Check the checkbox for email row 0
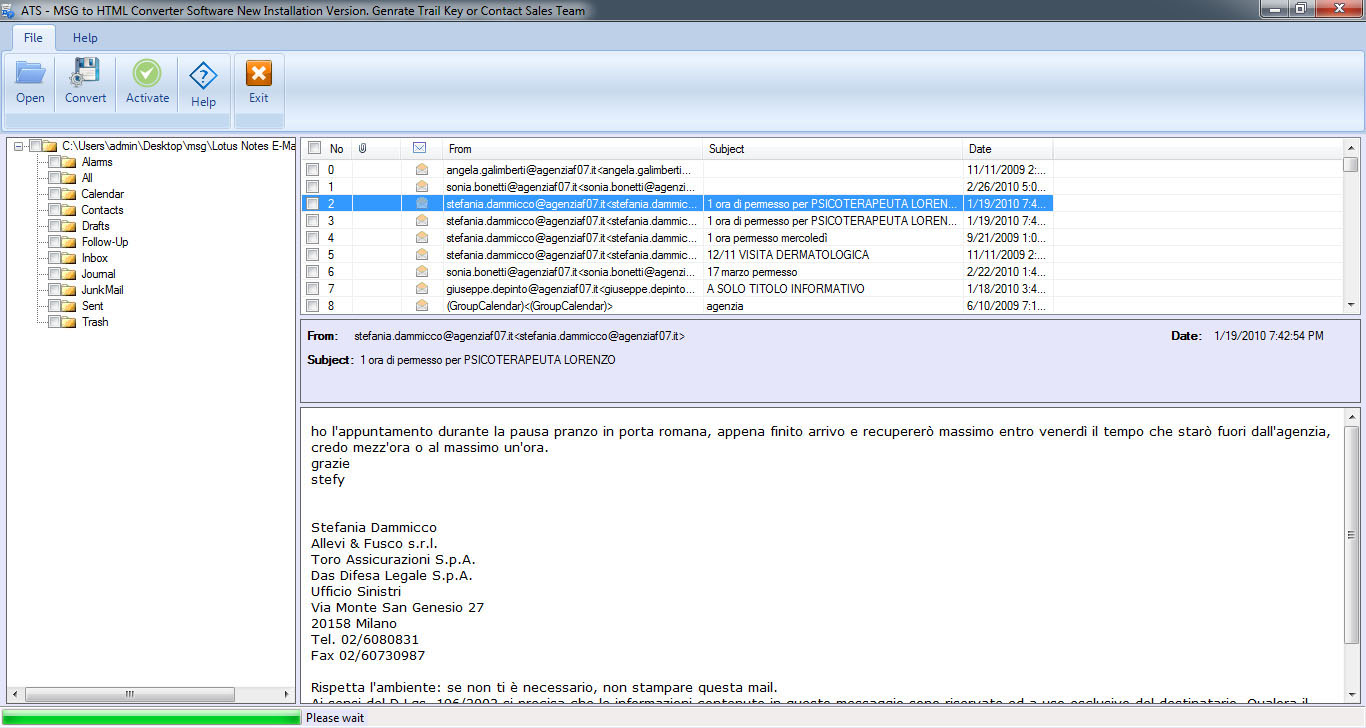The image size is (1366, 728). pyautogui.click(x=313, y=170)
